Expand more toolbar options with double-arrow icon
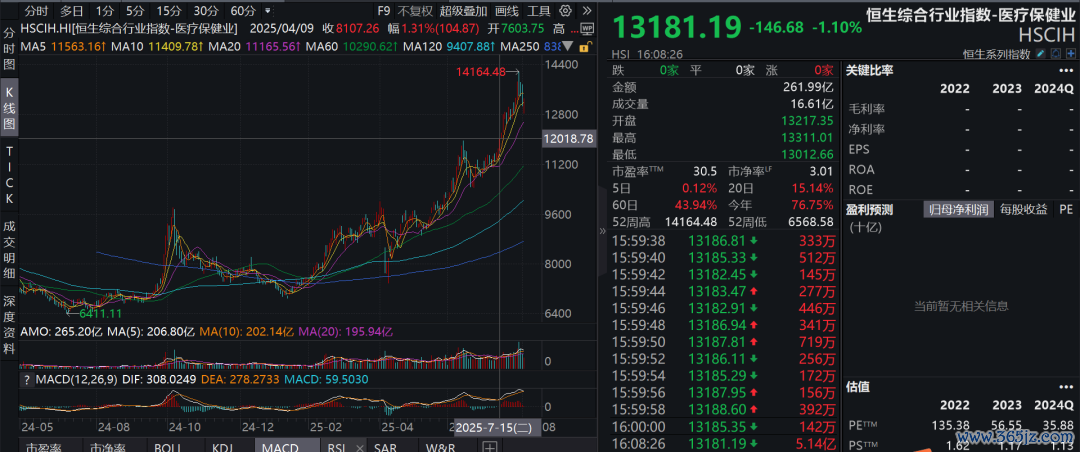Image resolution: width=1080 pixels, height=452 pixels. [587, 10]
